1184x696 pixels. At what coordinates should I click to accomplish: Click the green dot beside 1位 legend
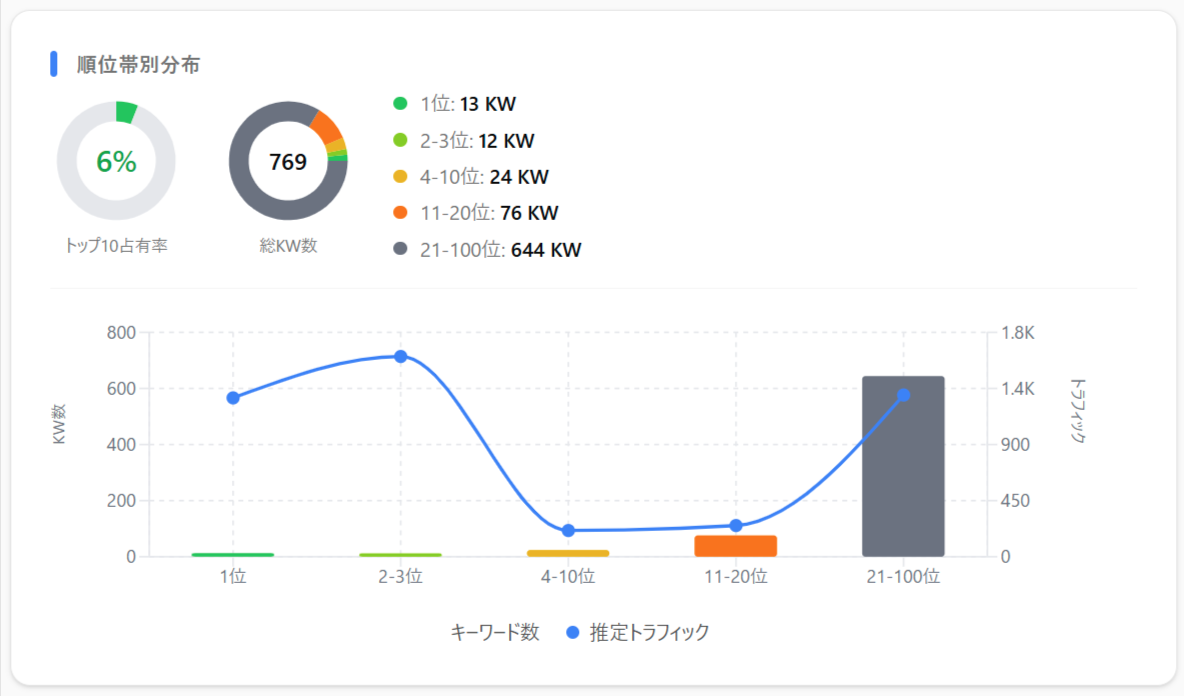[x=401, y=104]
